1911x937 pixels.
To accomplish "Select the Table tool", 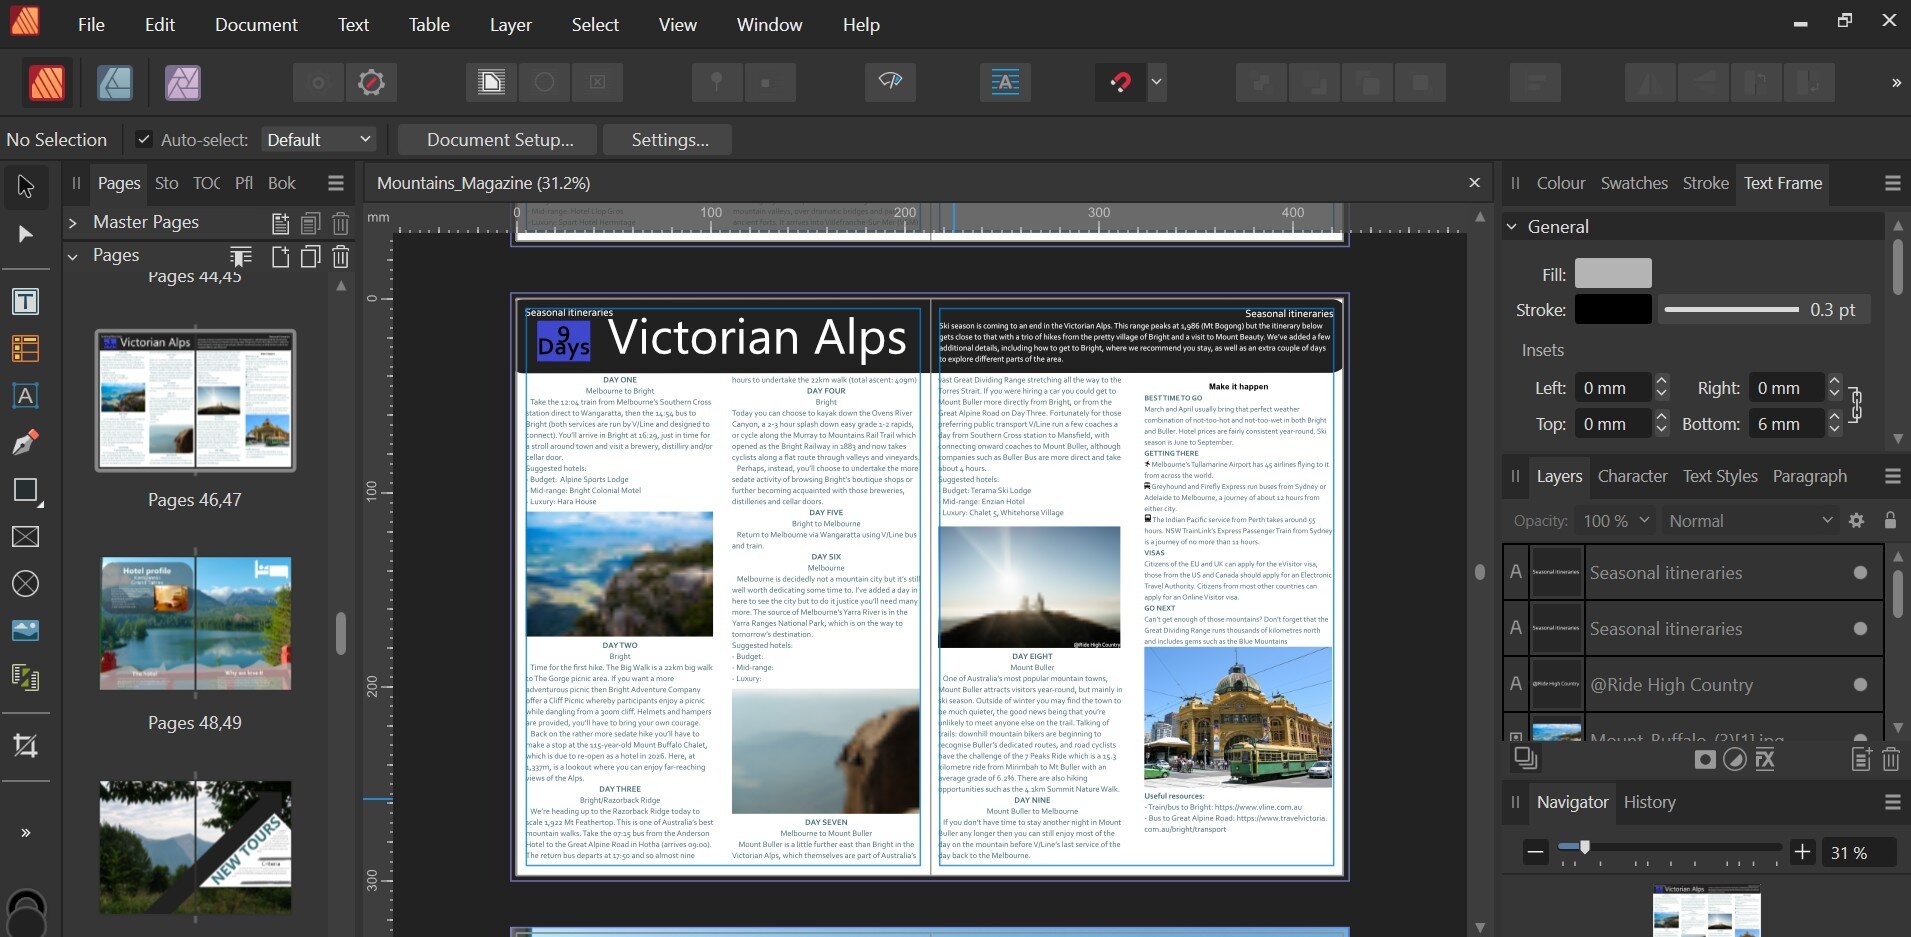I will tap(26, 349).
